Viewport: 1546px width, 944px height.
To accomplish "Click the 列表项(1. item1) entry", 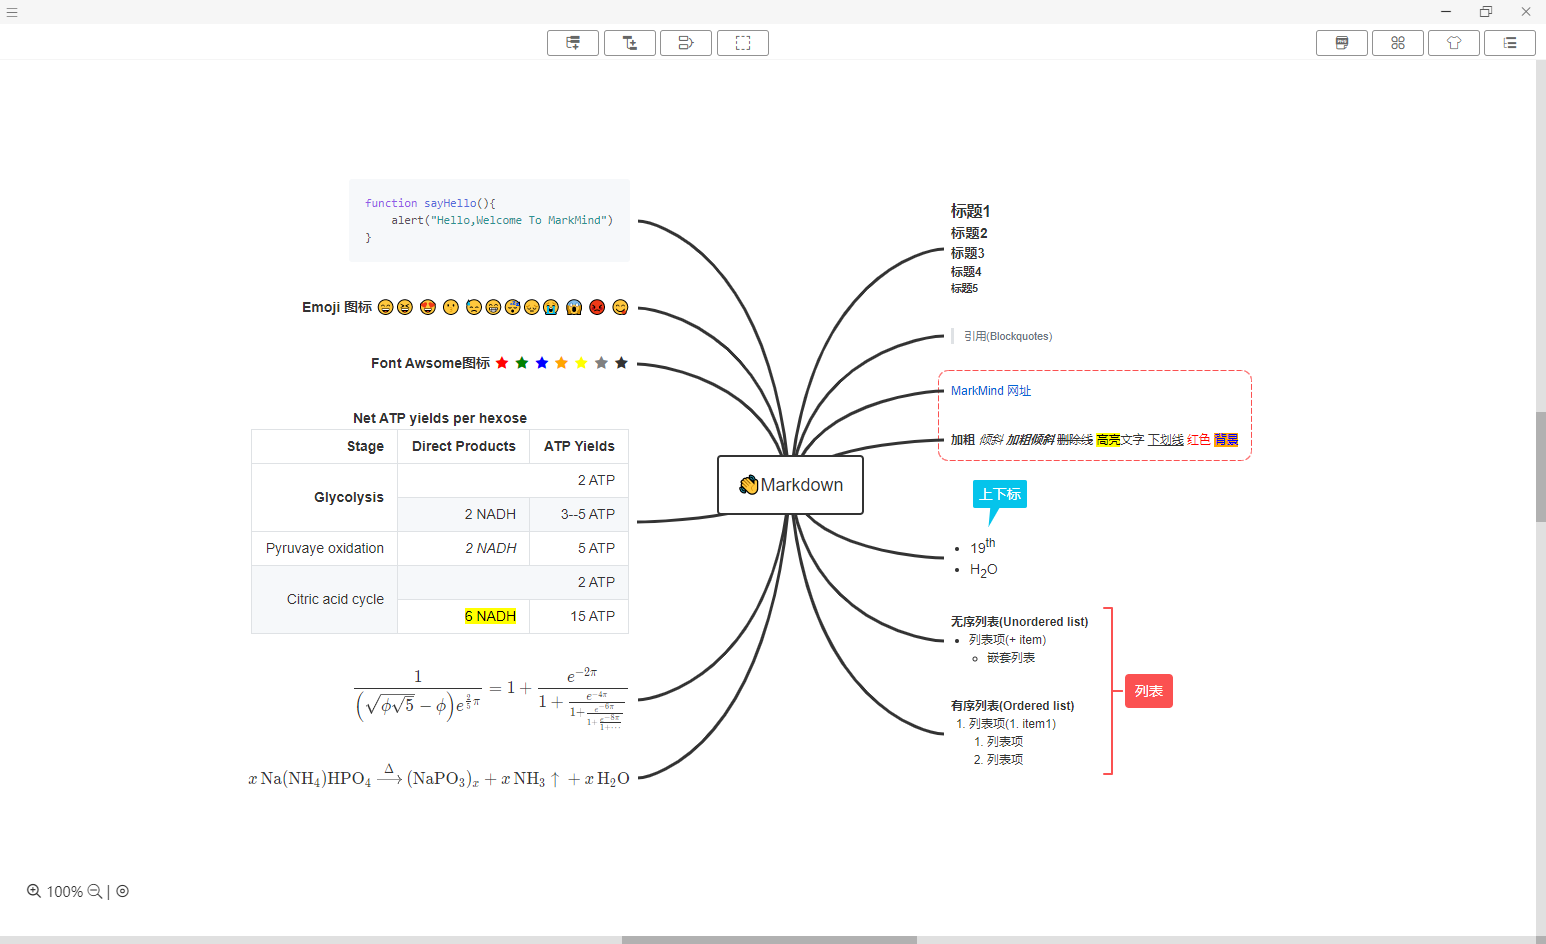I will [1012, 724].
